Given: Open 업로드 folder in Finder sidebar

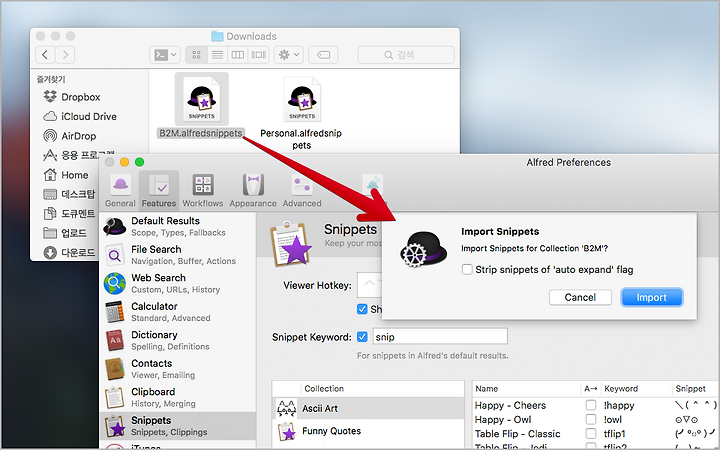Looking at the screenshot, I should tap(65, 233).
